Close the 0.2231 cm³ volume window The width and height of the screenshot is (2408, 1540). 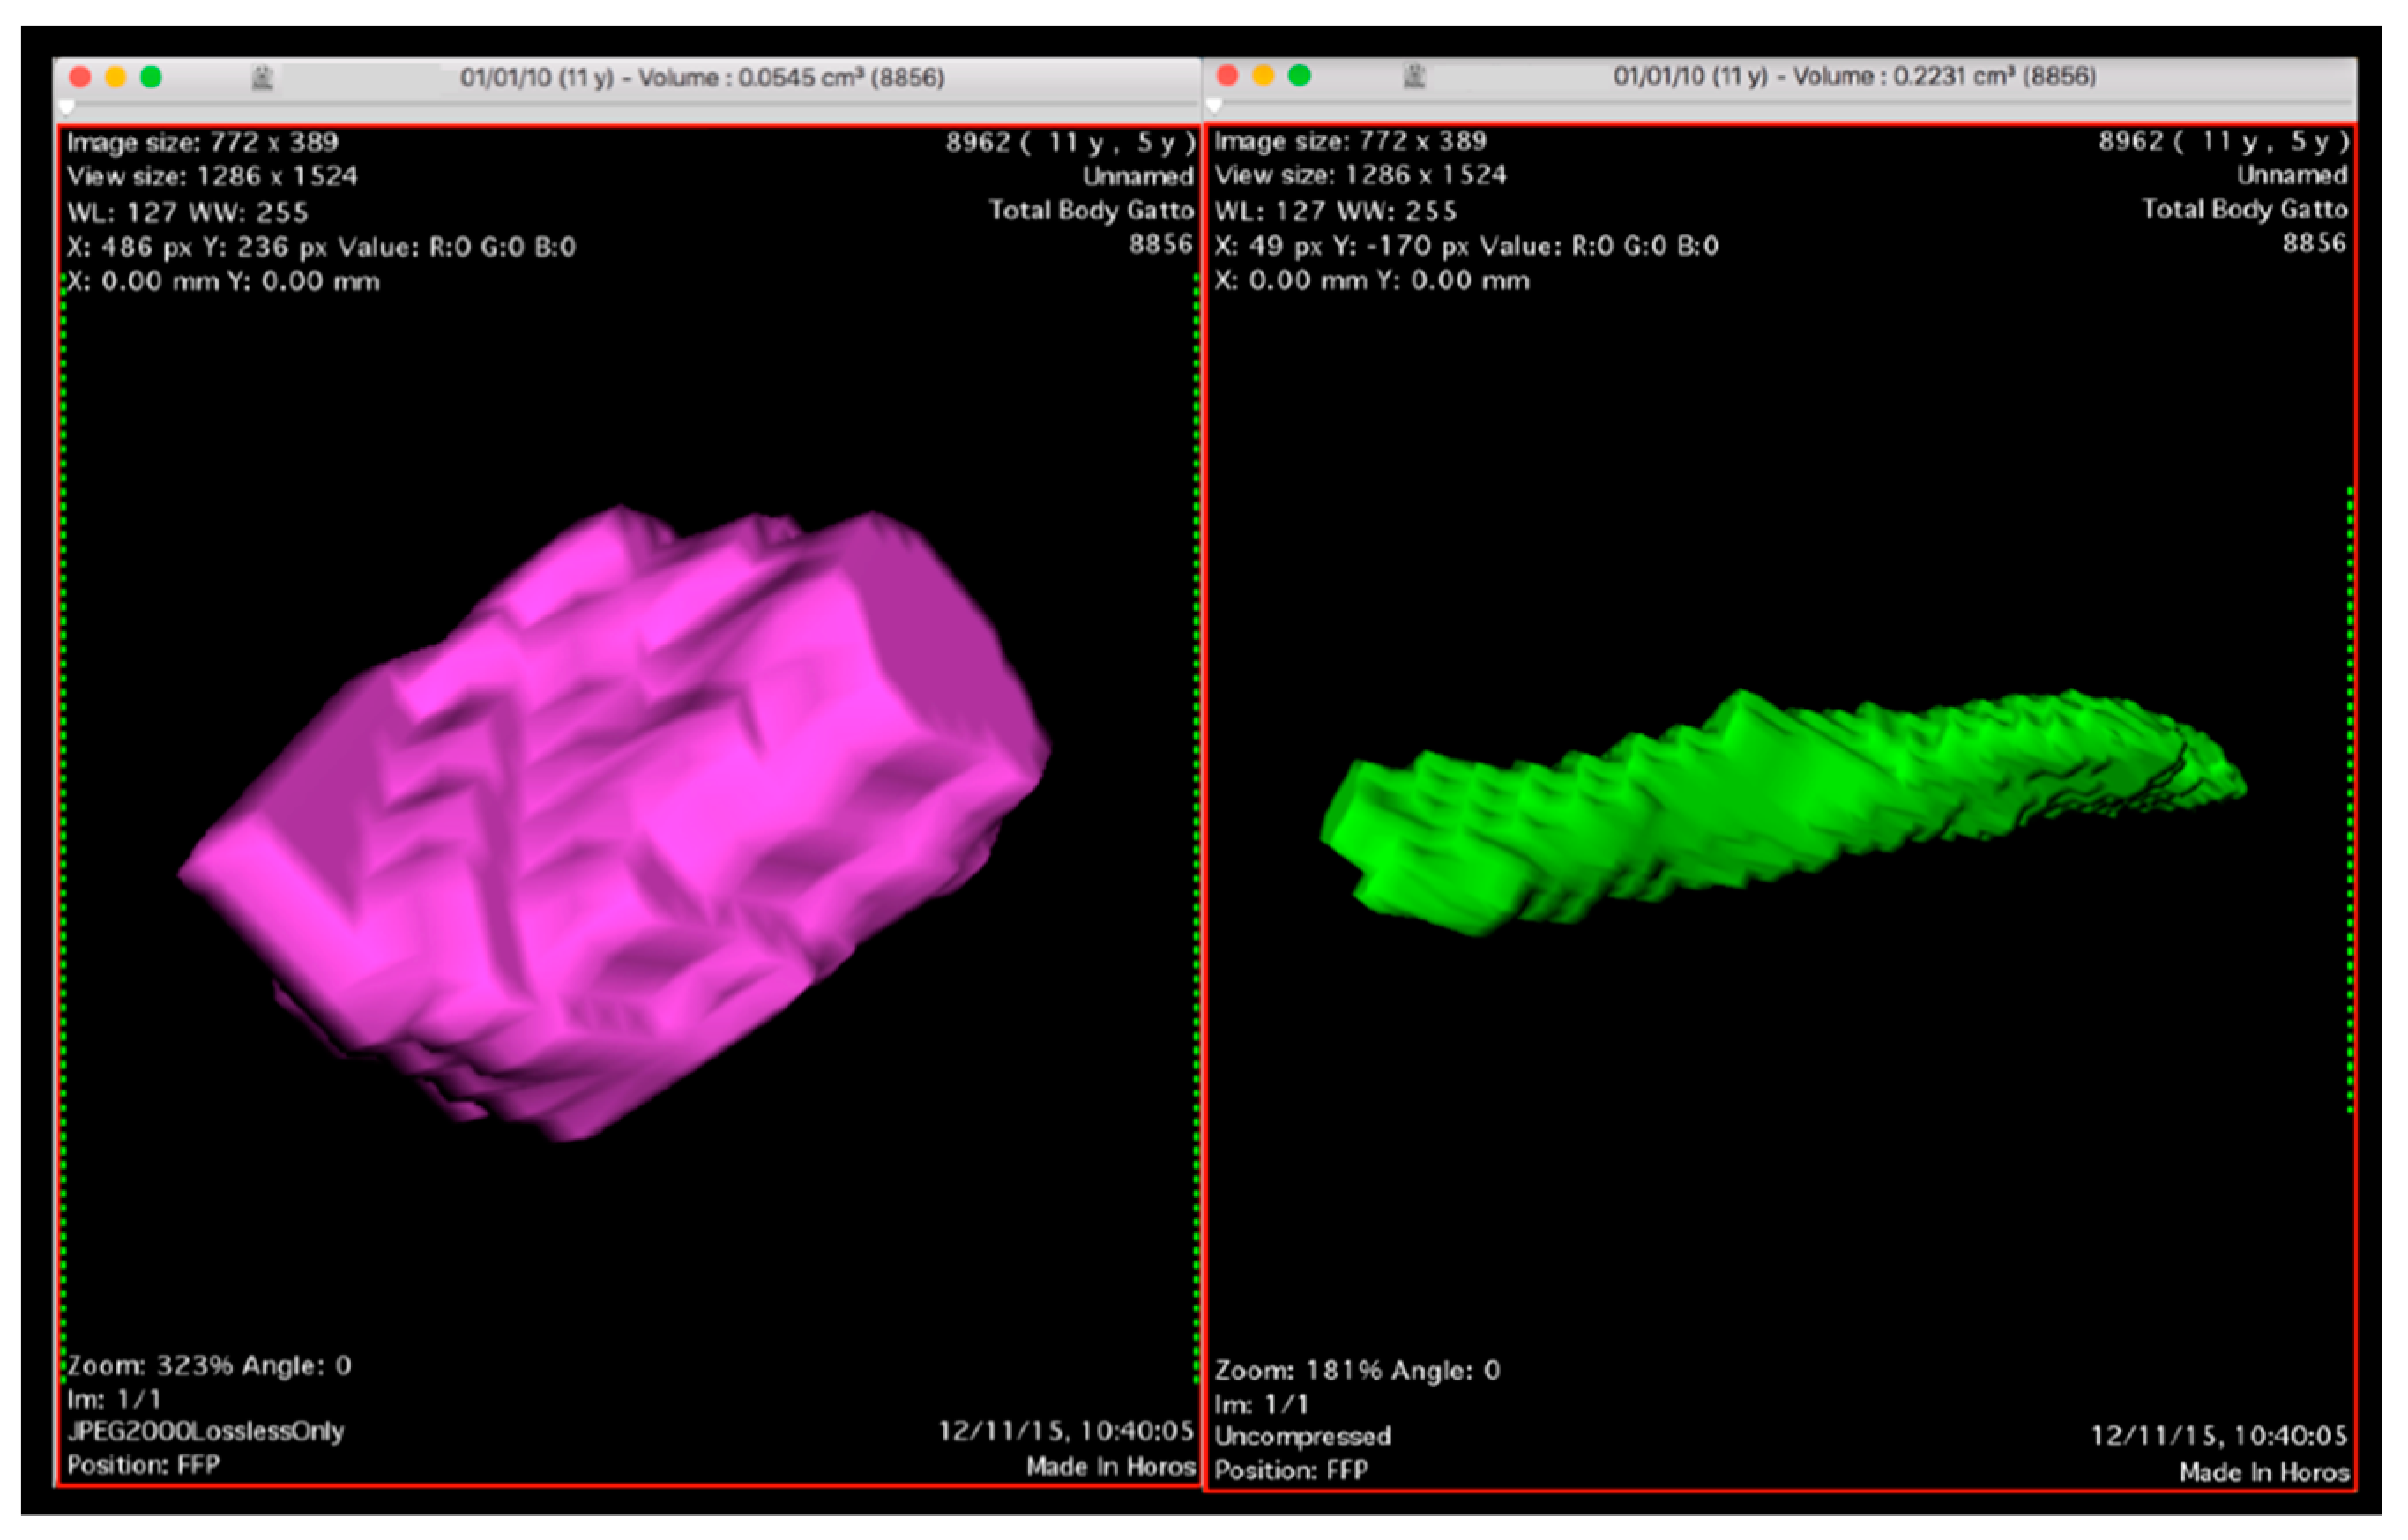coord(1228,75)
